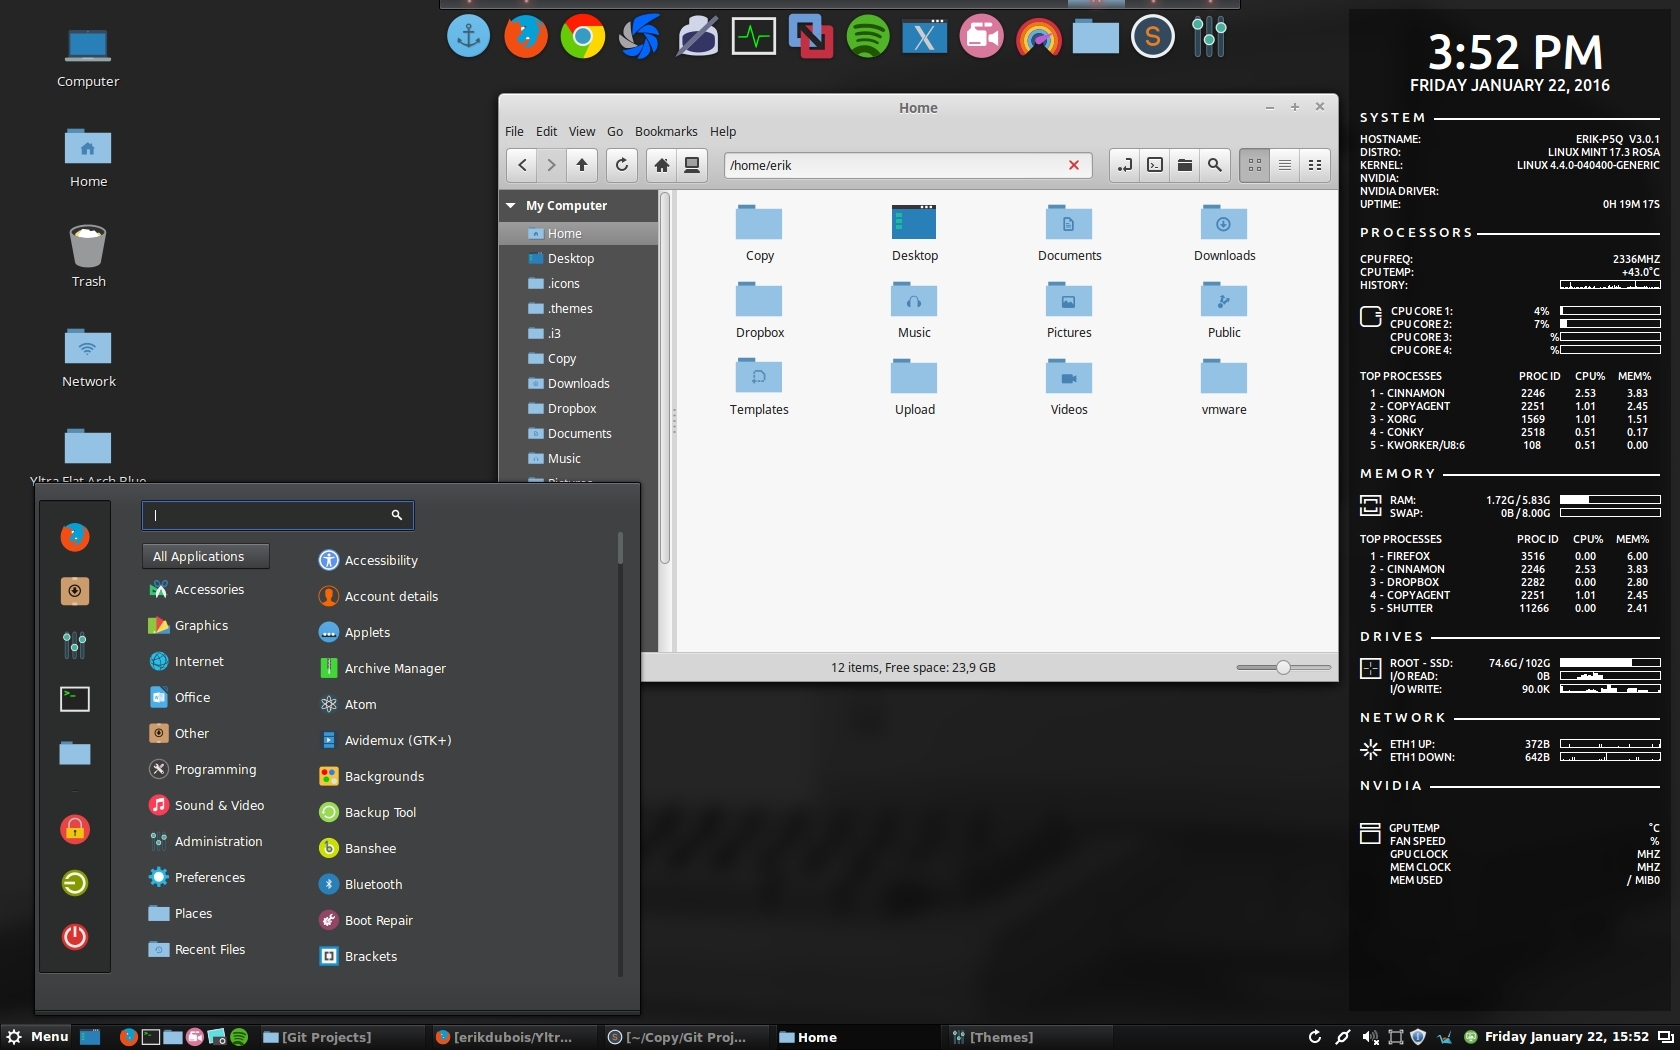This screenshot has width=1680, height=1050.
Task: Open the File menu
Action: tap(514, 131)
